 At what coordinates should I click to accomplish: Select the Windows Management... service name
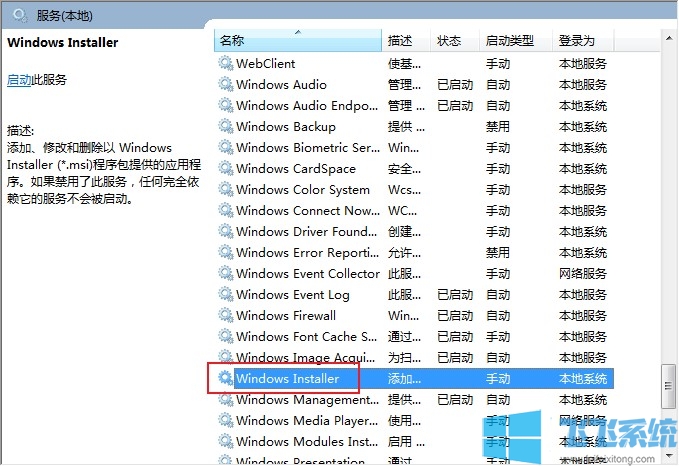307,400
